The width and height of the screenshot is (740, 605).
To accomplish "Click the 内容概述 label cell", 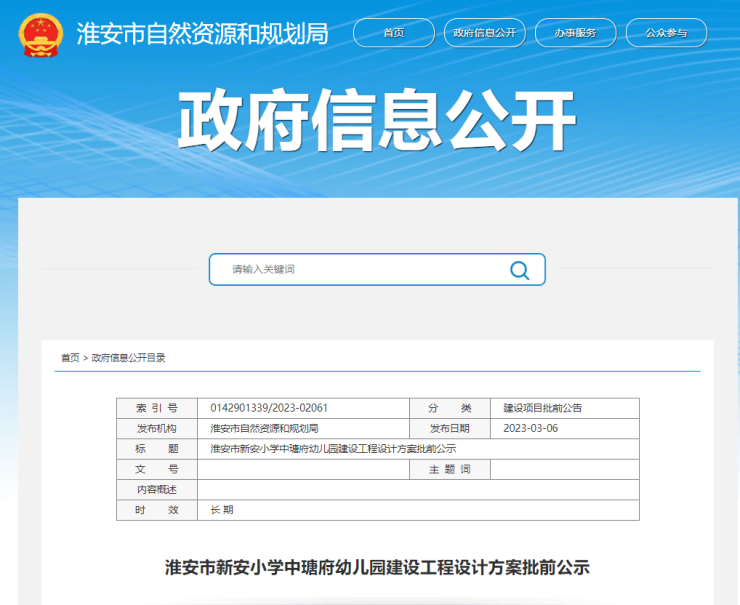I will tap(157, 489).
